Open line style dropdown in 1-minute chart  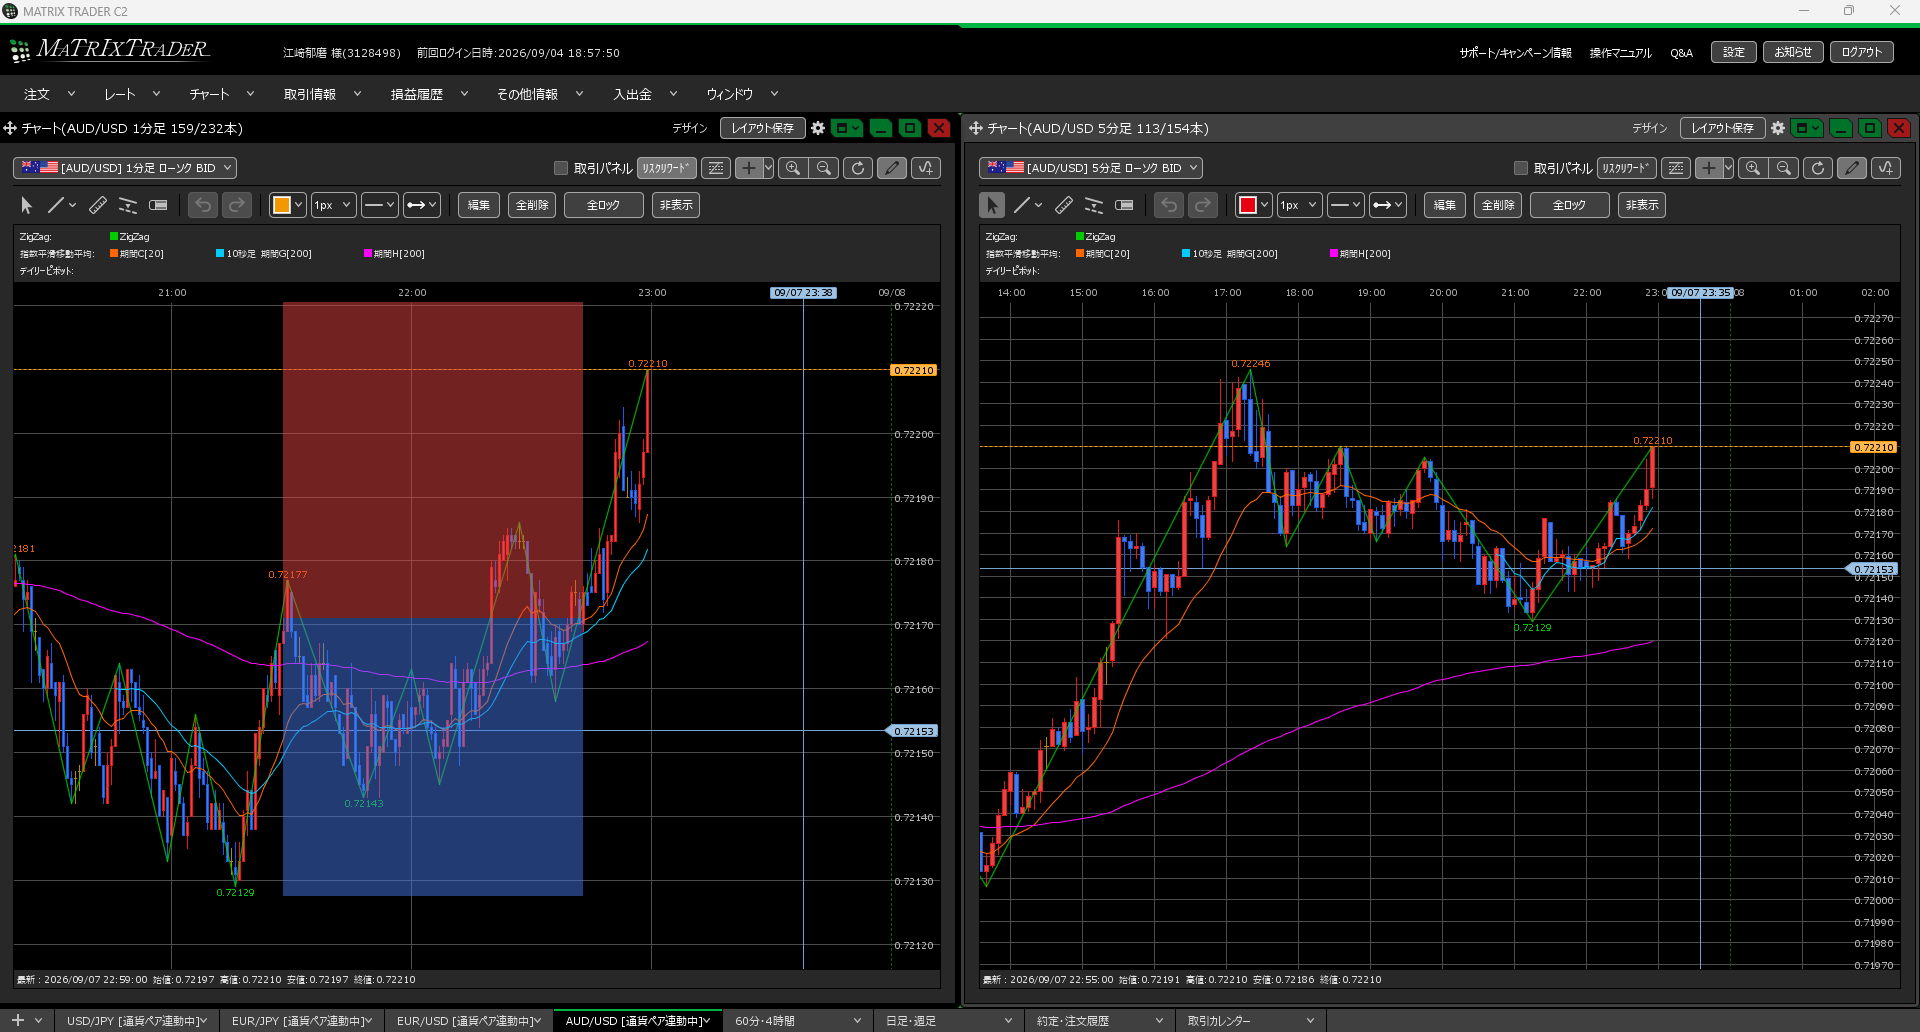pos(380,205)
